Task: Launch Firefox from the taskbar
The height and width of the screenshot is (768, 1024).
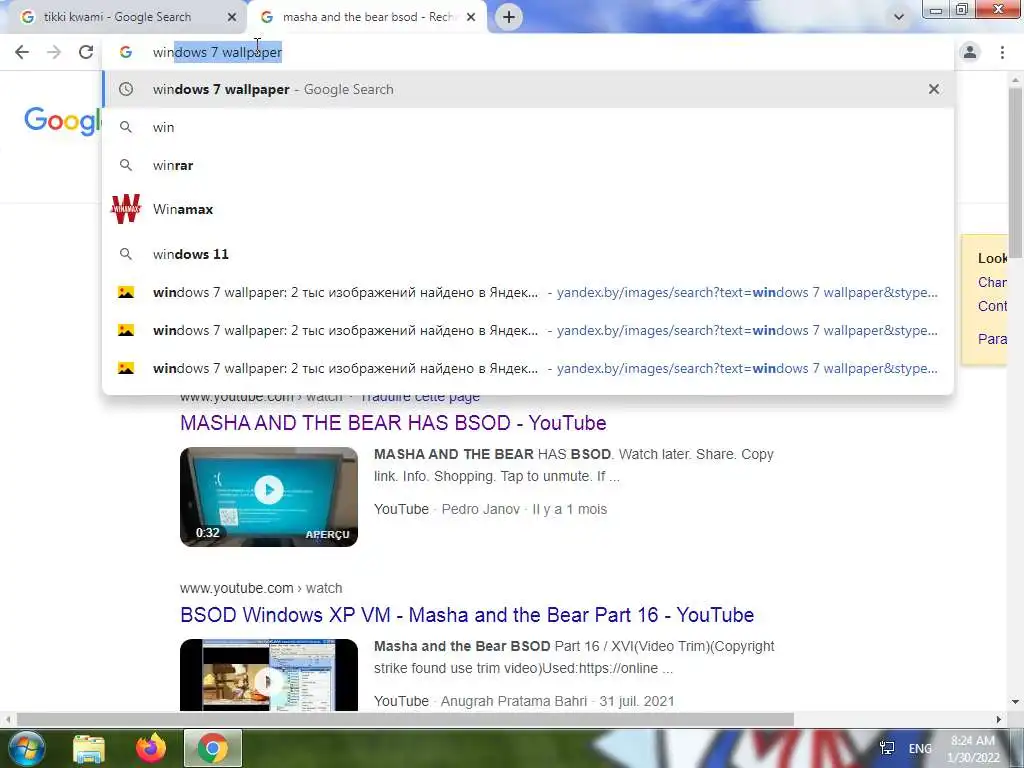Action: (151, 748)
